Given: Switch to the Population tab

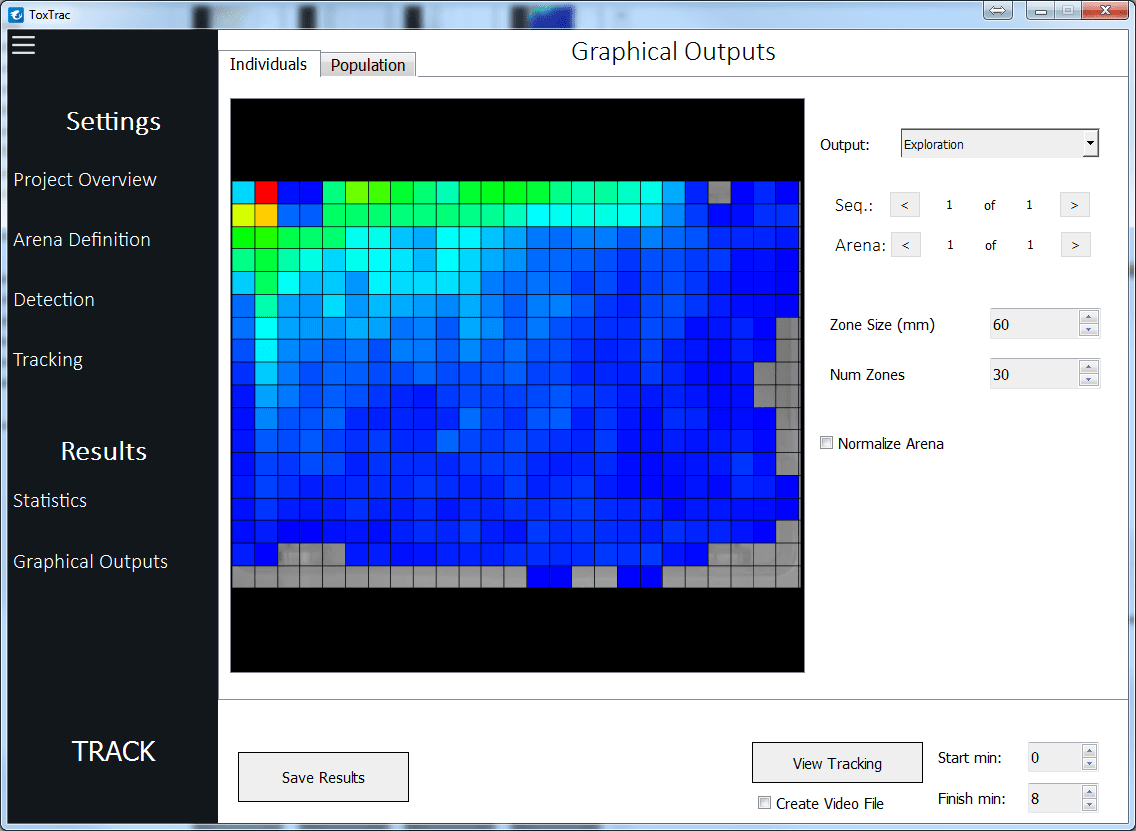Looking at the screenshot, I should point(368,64).
